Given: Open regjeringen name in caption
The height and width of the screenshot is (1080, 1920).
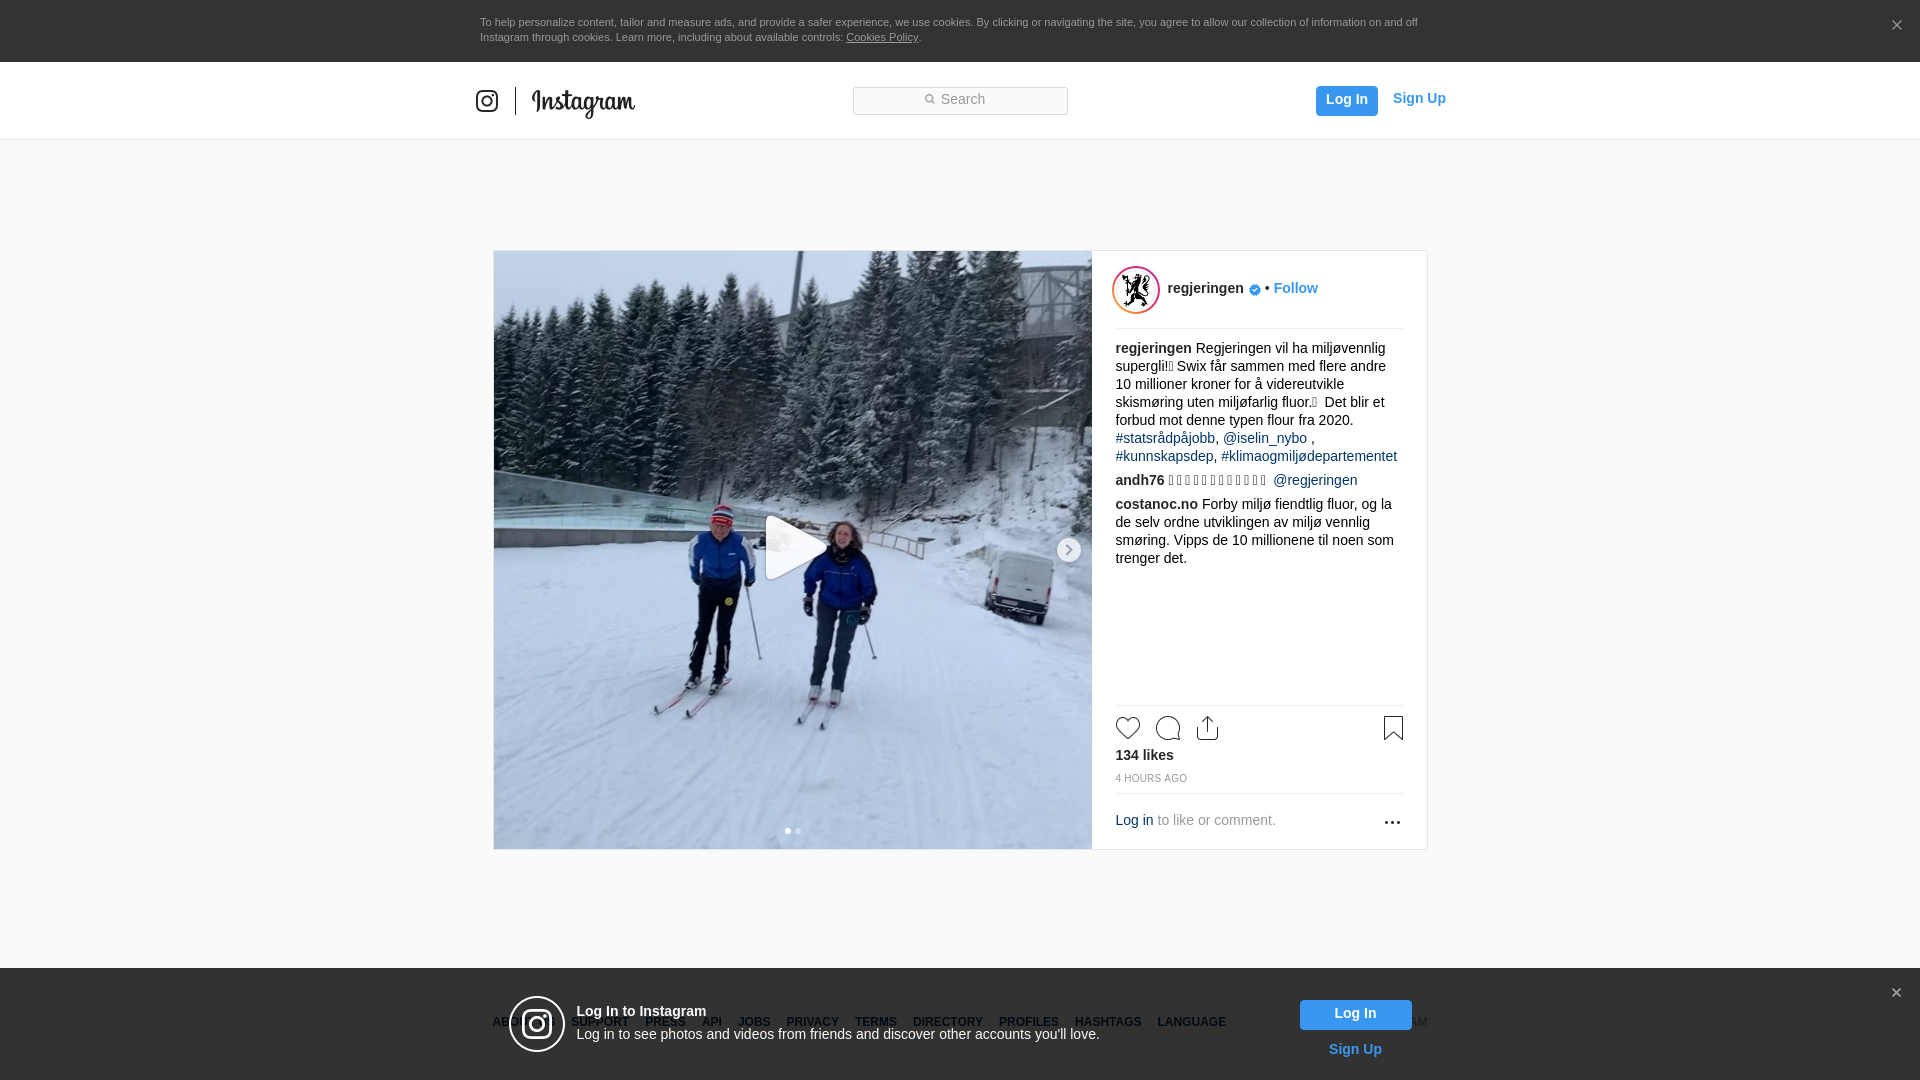Looking at the screenshot, I should coord(1153,348).
